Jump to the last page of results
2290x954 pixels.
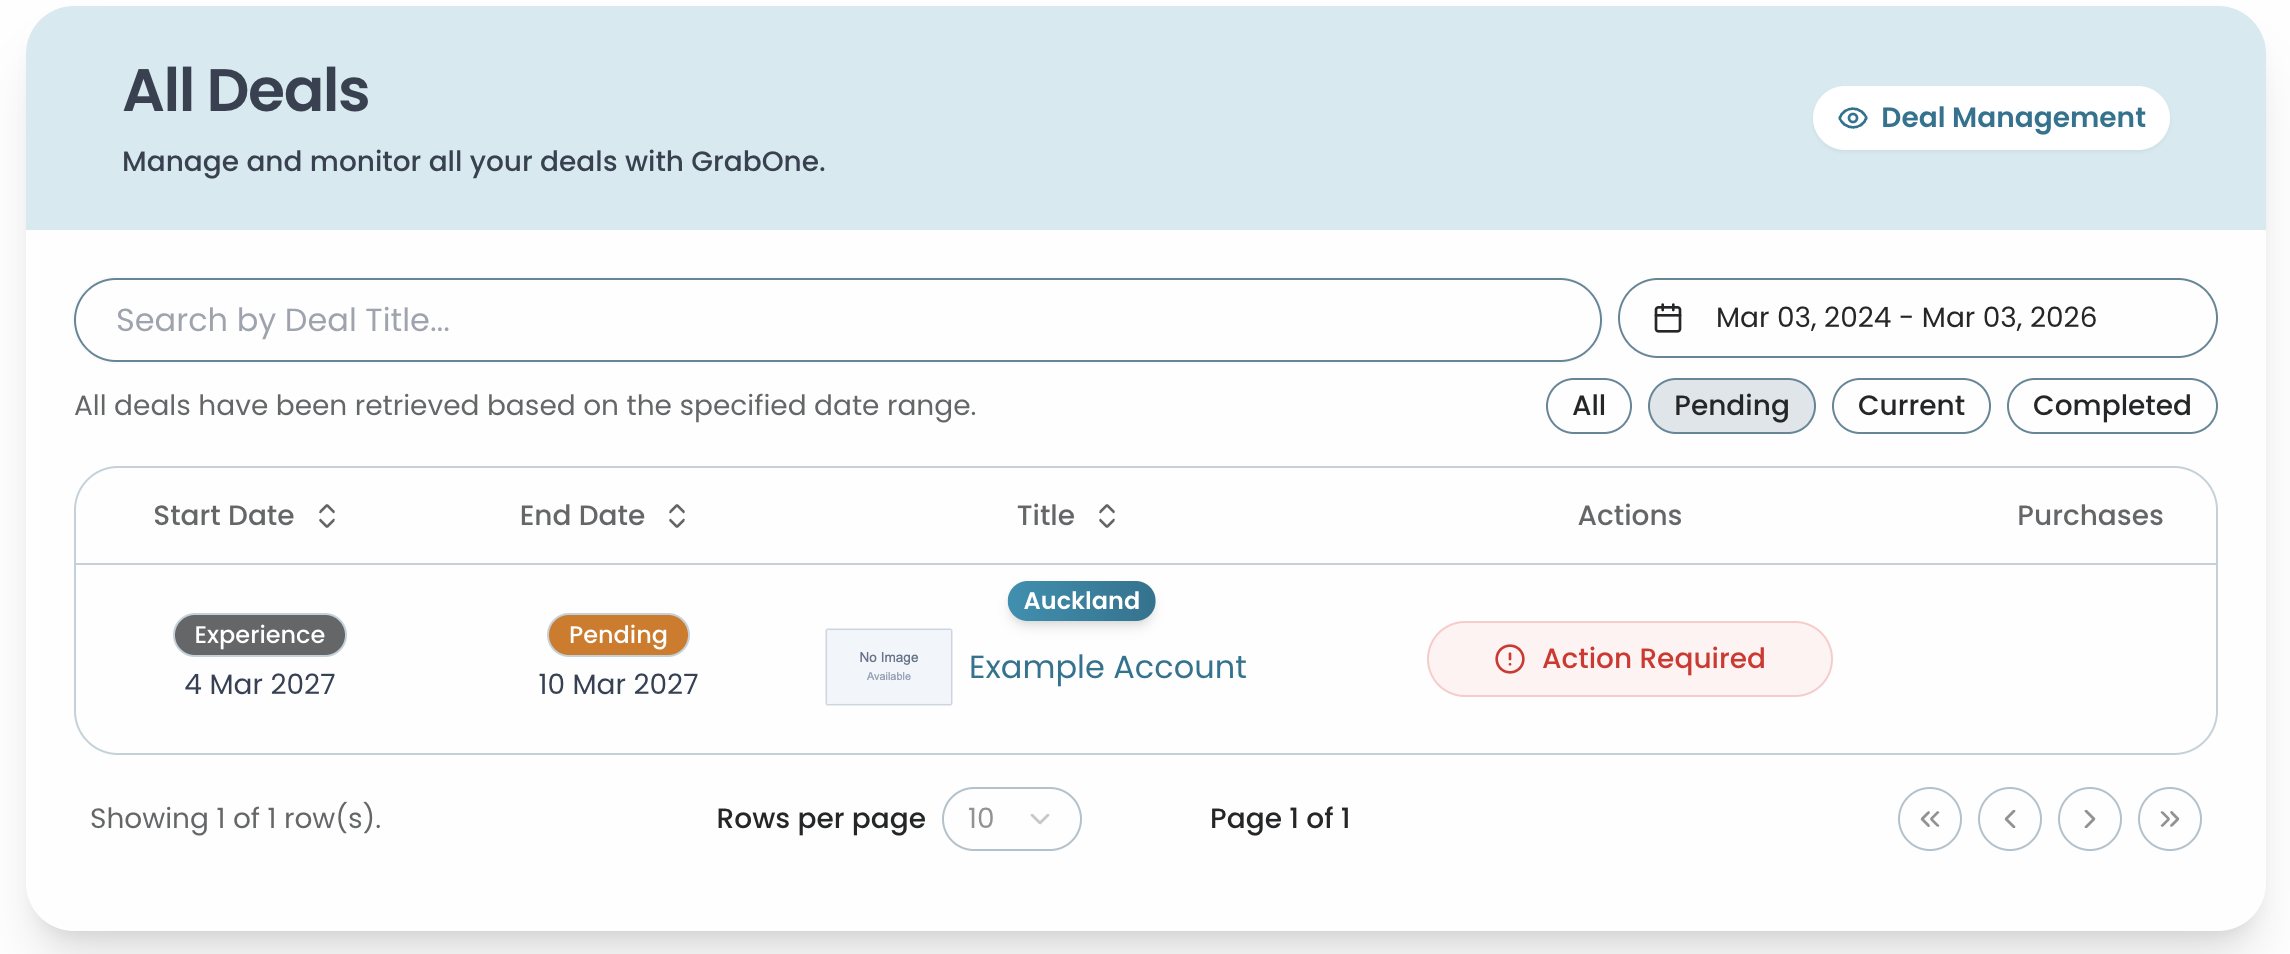(x=2169, y=819)
